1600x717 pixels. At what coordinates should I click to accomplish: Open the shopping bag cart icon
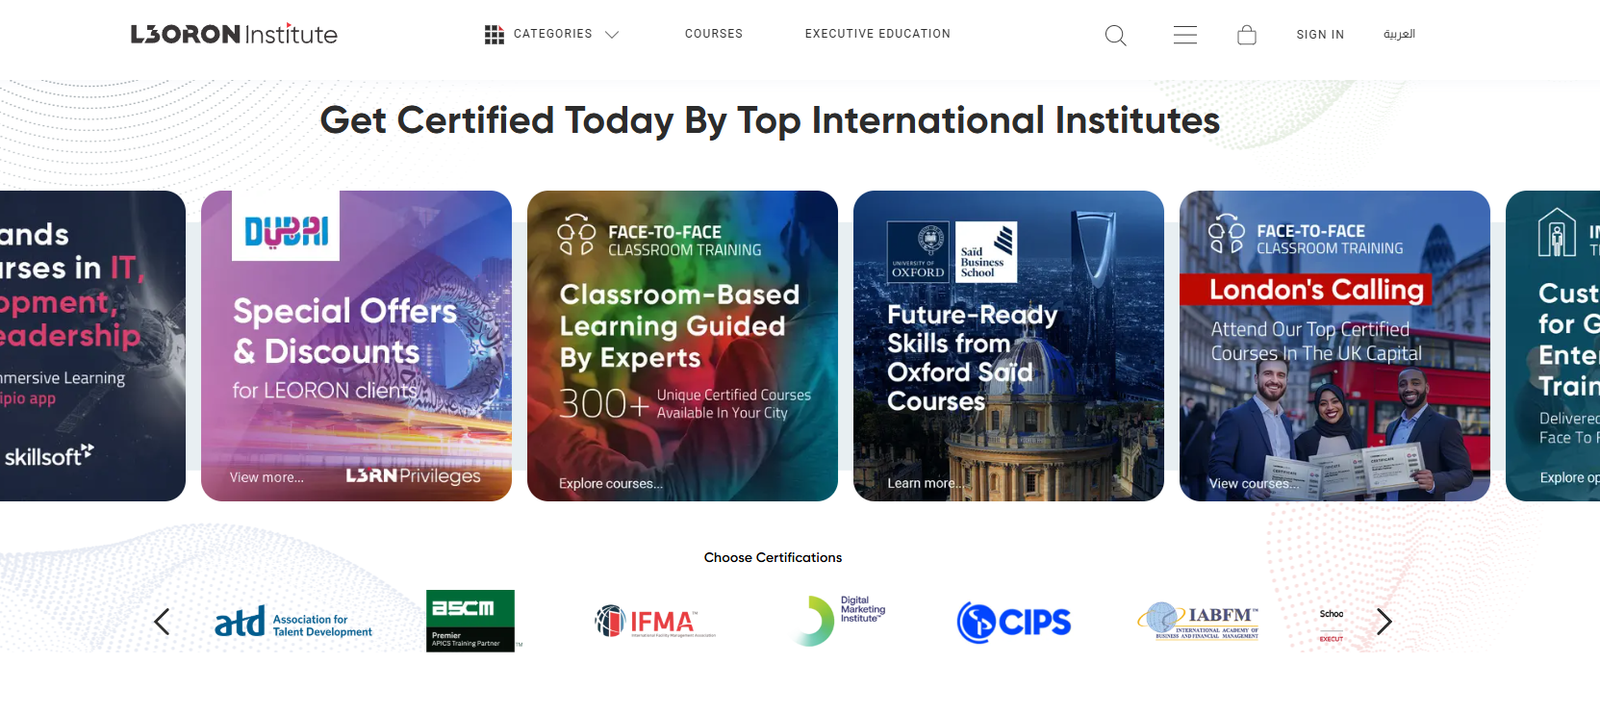tap(1246, 36)
